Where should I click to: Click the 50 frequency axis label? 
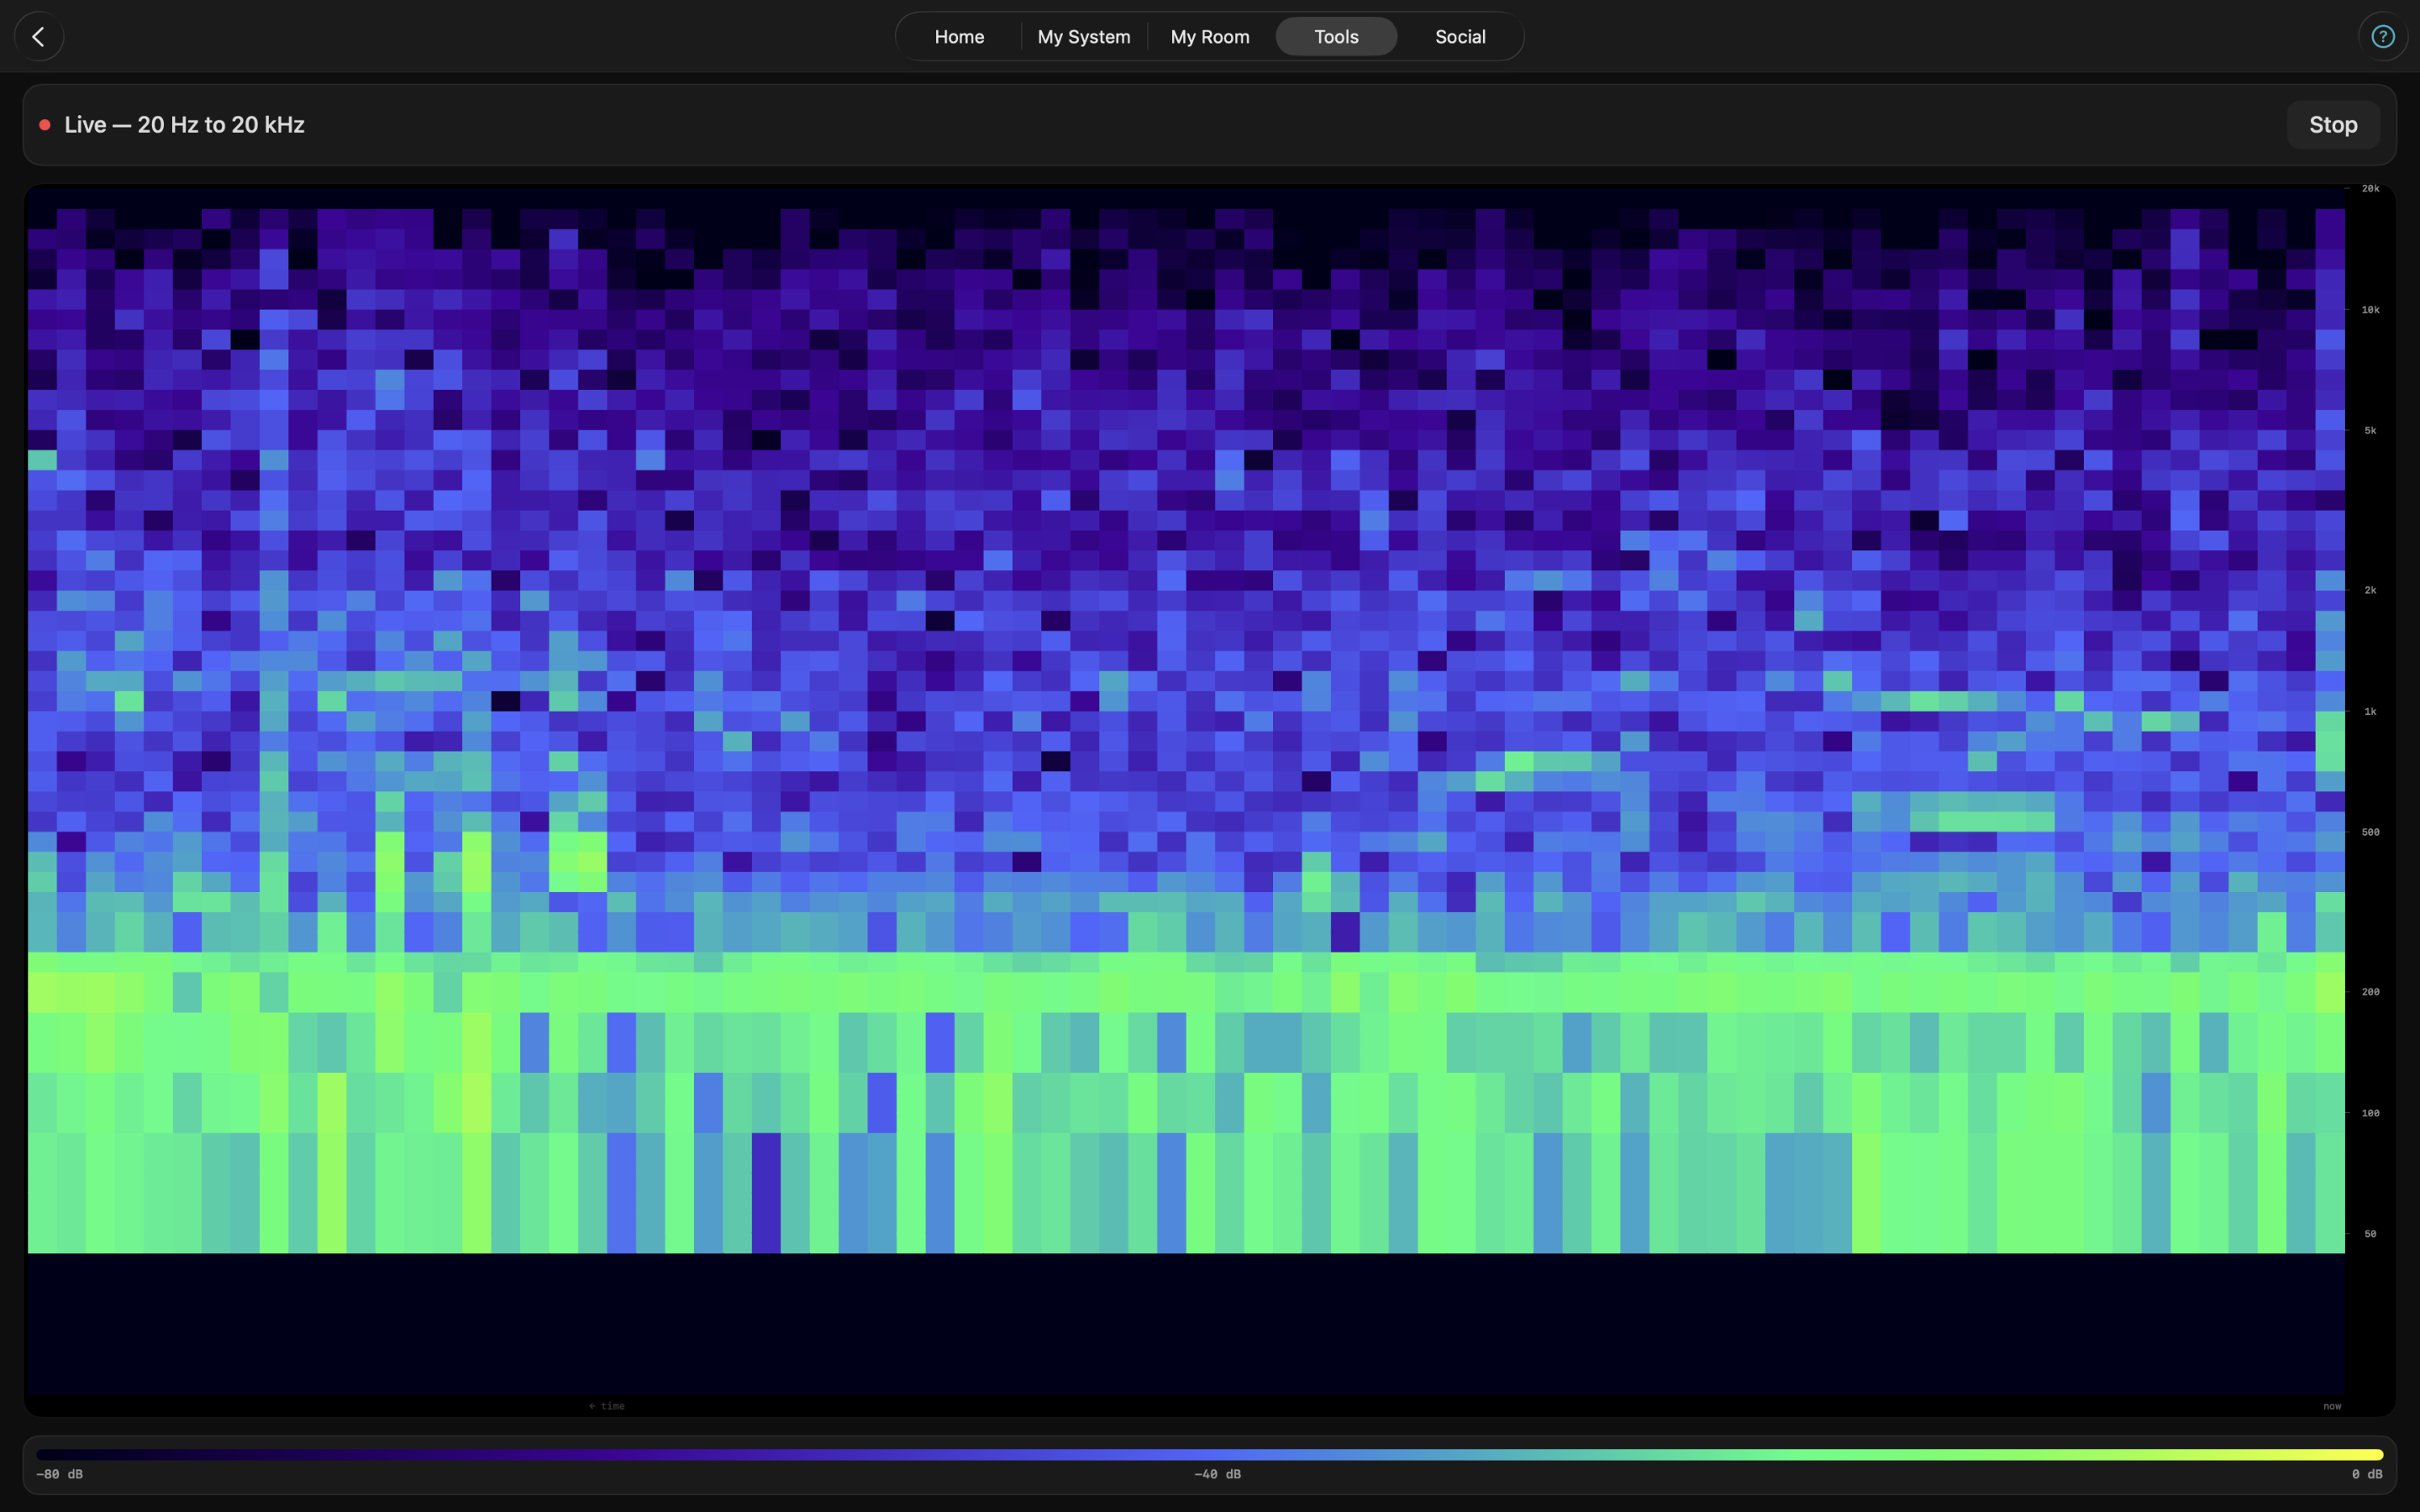[x=2370, y=1234]
